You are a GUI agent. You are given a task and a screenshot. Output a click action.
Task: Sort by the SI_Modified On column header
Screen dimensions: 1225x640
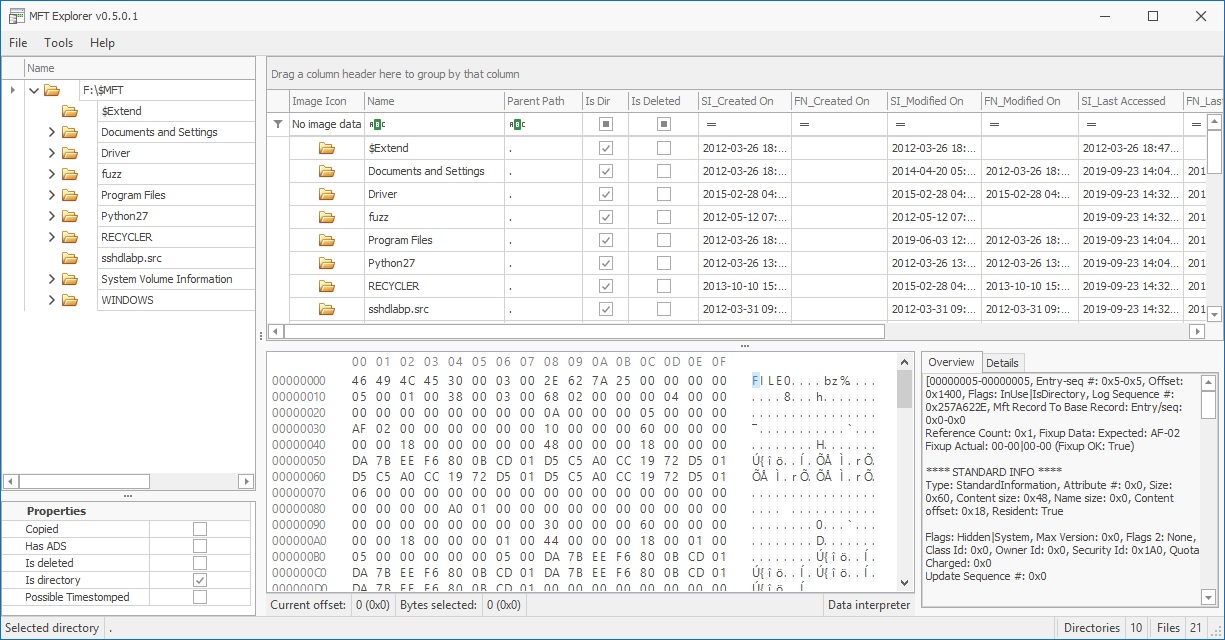tap(933, 101)
